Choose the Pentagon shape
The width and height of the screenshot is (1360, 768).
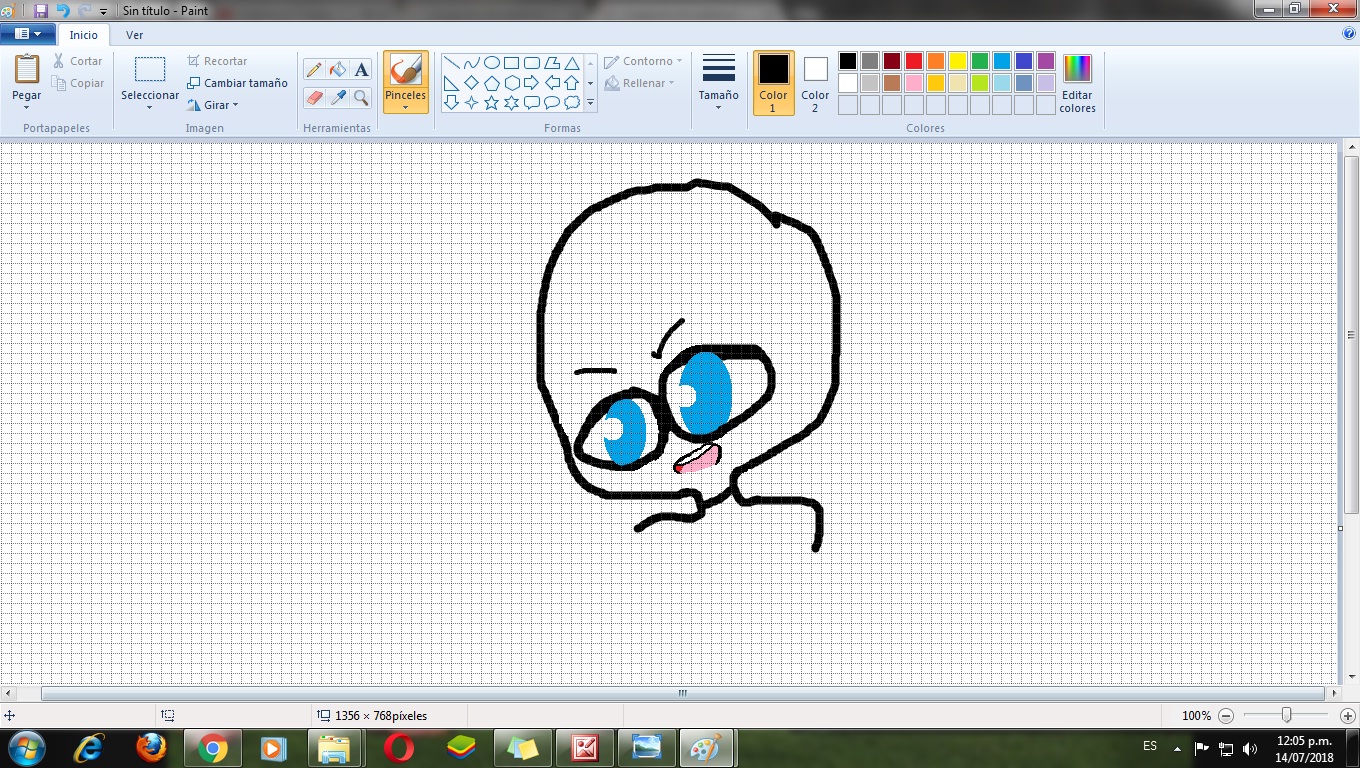pos(492,83)
